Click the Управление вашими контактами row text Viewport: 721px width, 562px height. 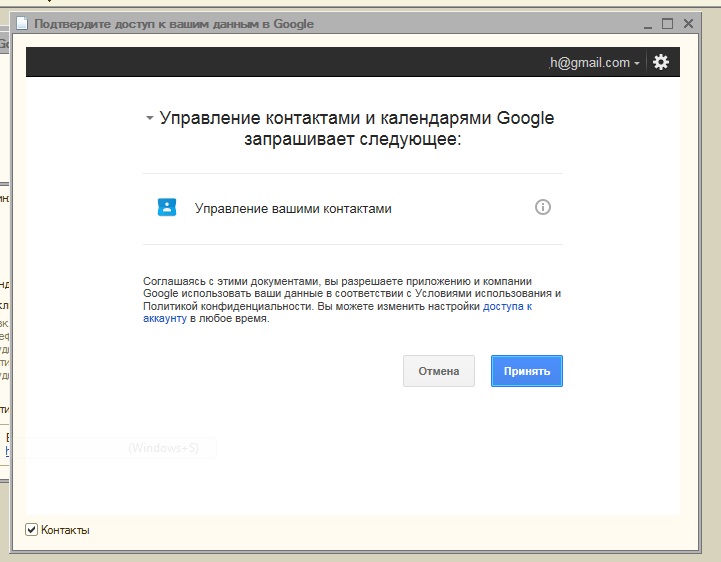point(293,209)
